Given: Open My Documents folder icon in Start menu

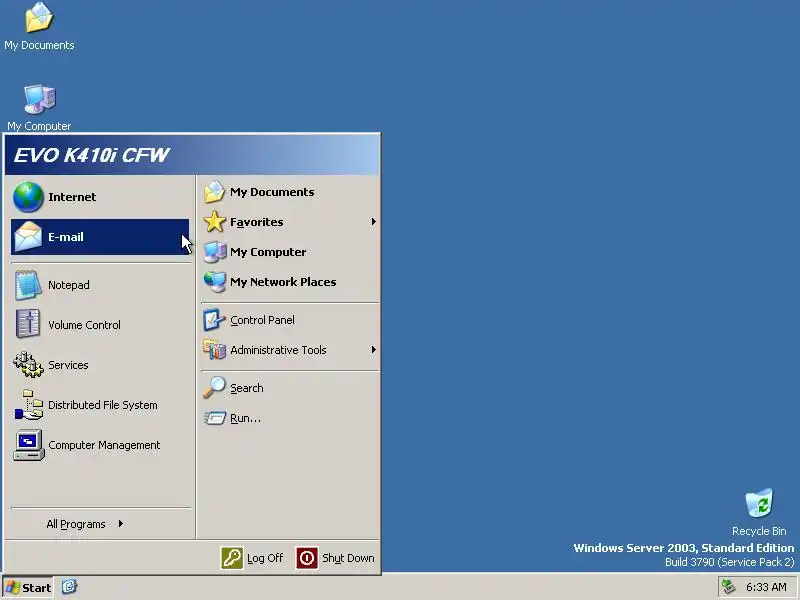Looking at the screenshot, I should point(214,192).
